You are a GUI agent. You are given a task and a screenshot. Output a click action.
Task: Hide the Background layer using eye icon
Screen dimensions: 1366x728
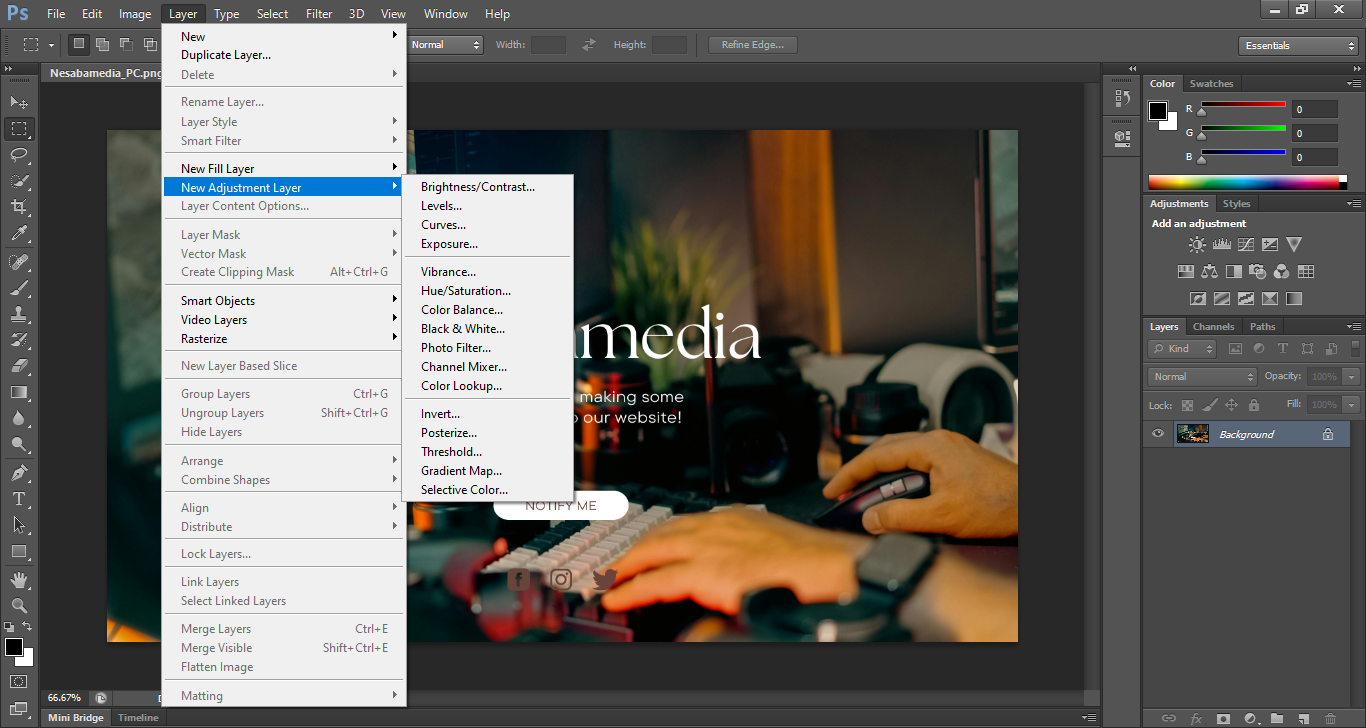(x=1158, y=434)
